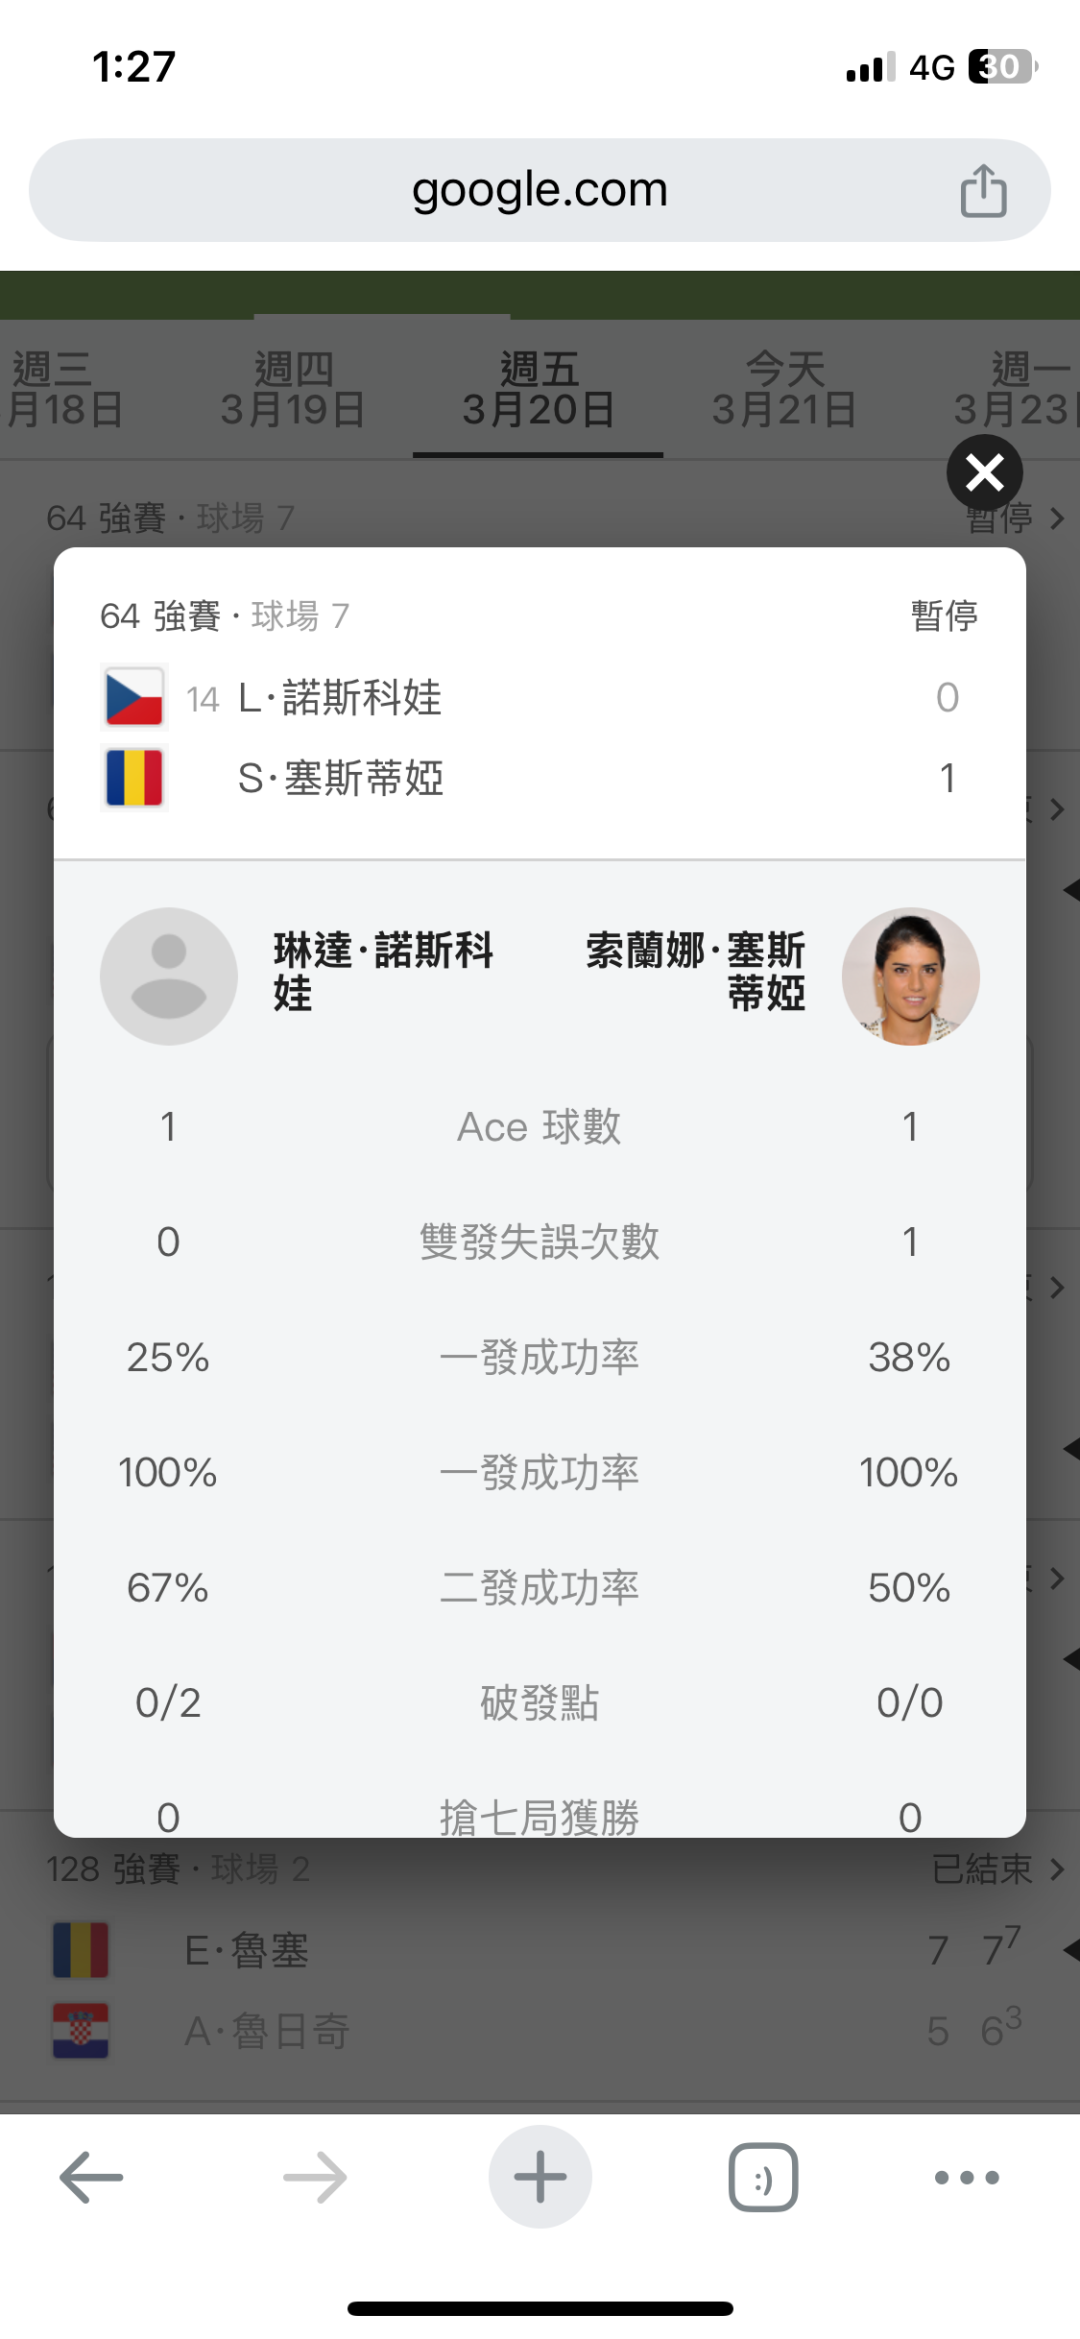Open a new tab with plus button
This screenshot has height=2339, width=1080.
coord(540,2177)
